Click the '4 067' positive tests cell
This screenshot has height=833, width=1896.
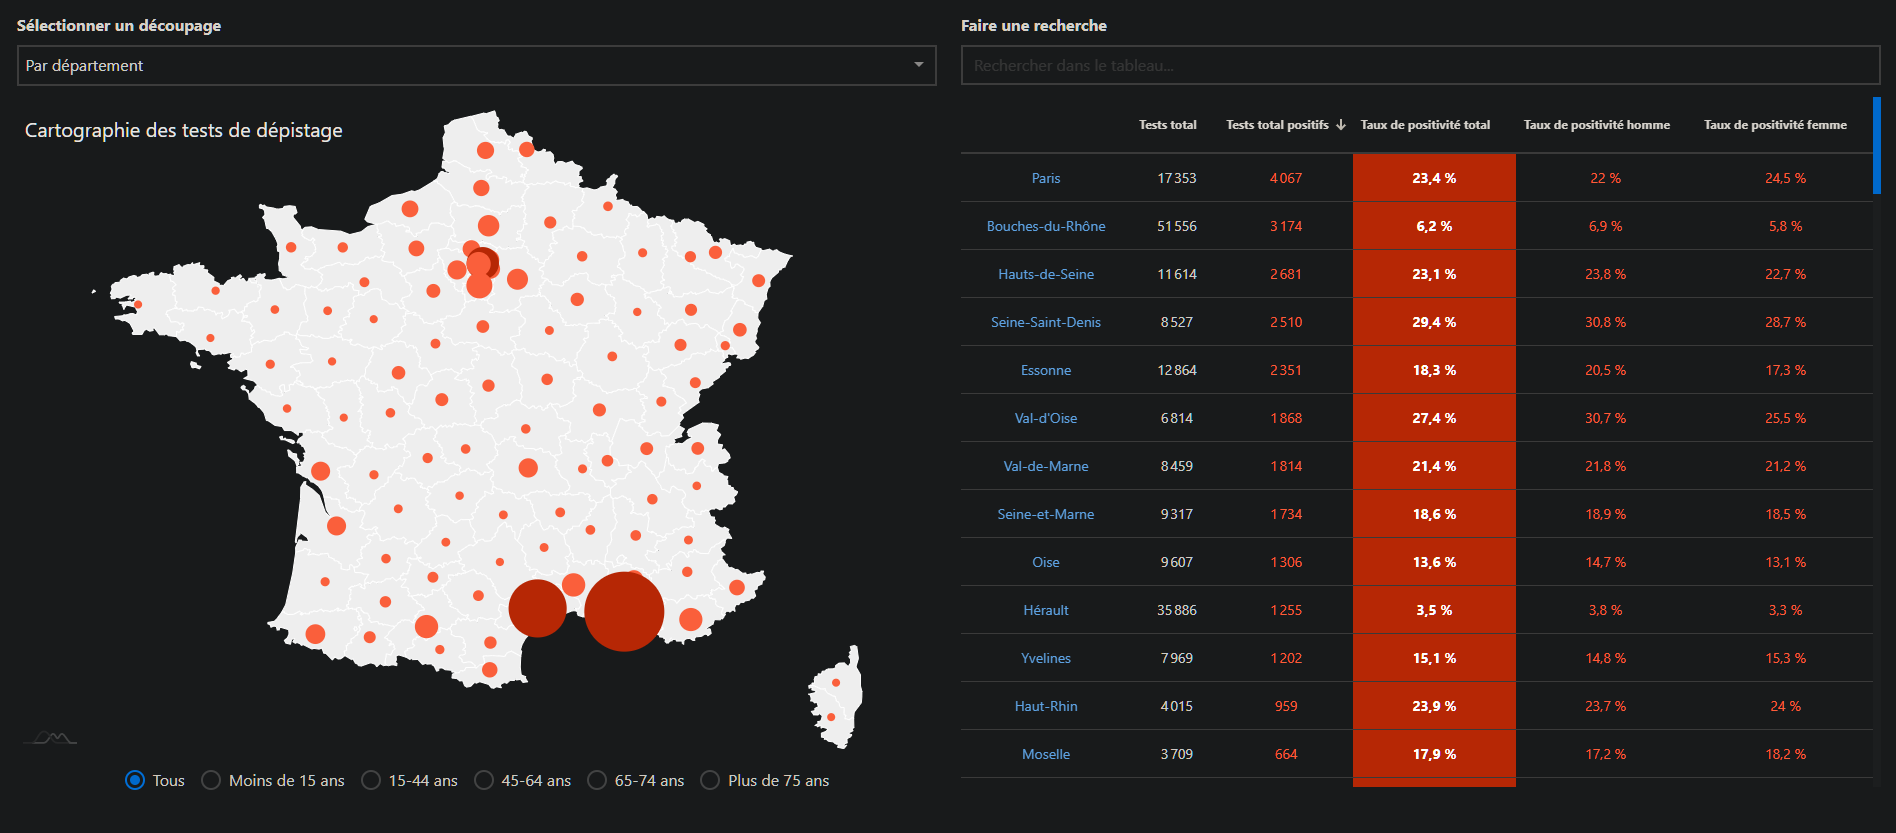1286,178
